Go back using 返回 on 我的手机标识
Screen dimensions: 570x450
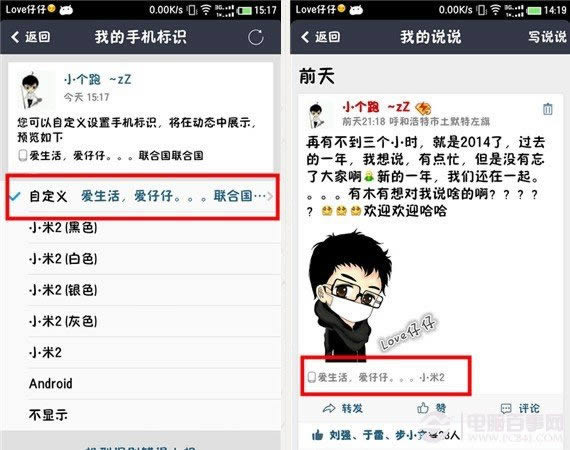tap(31, 37)
